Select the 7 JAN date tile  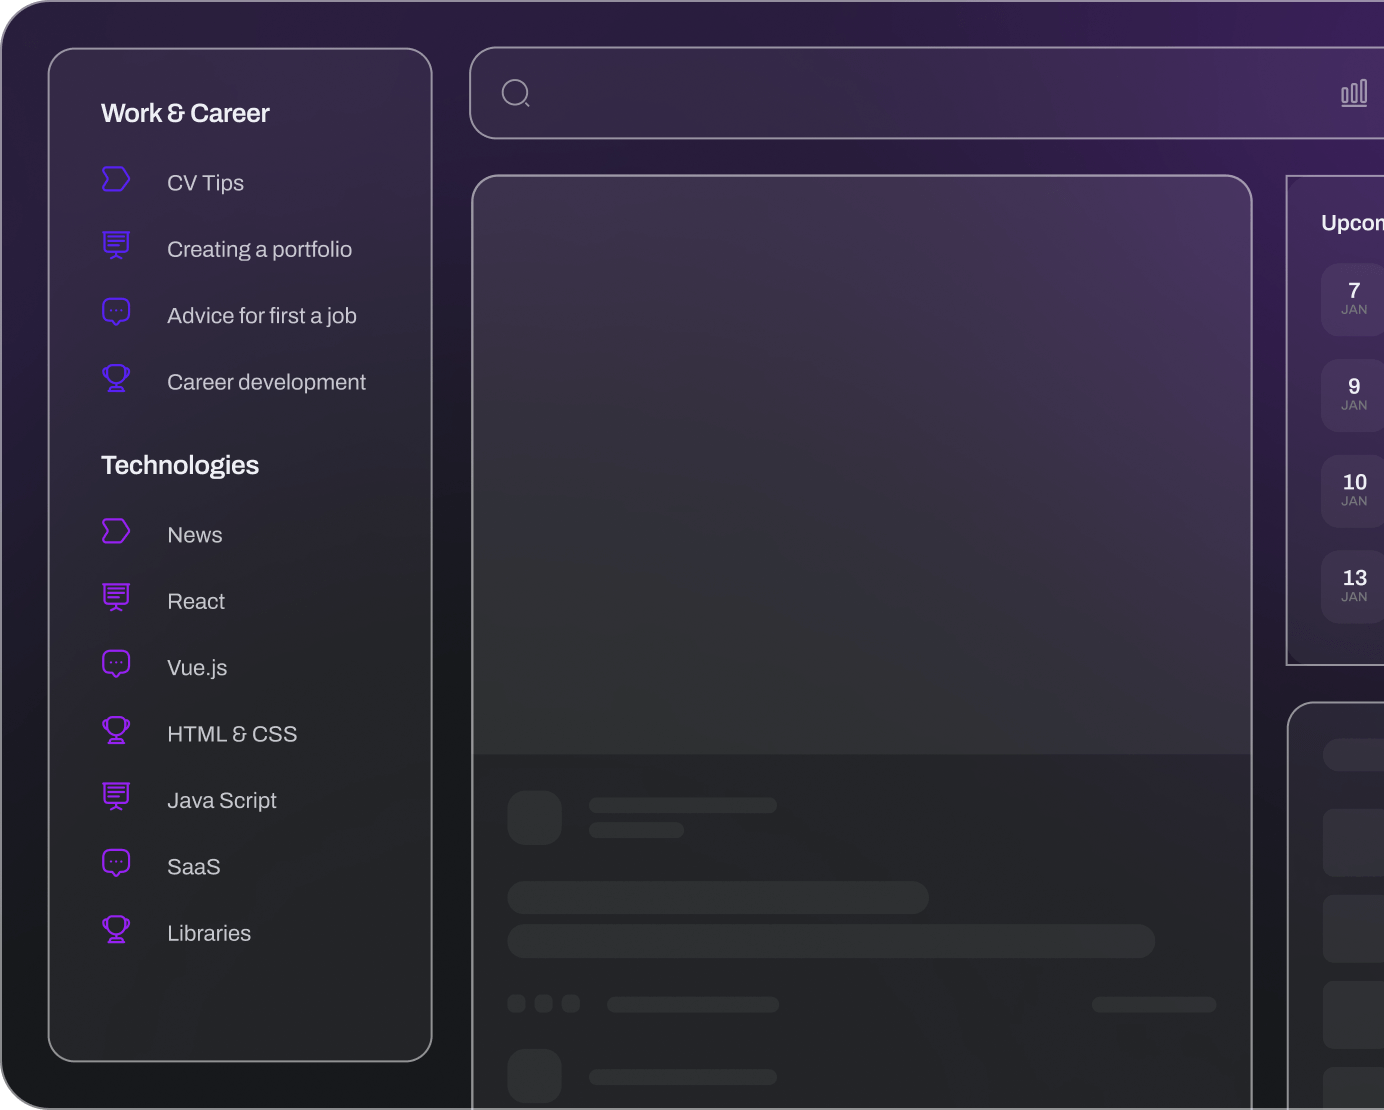click(1353, 298)
